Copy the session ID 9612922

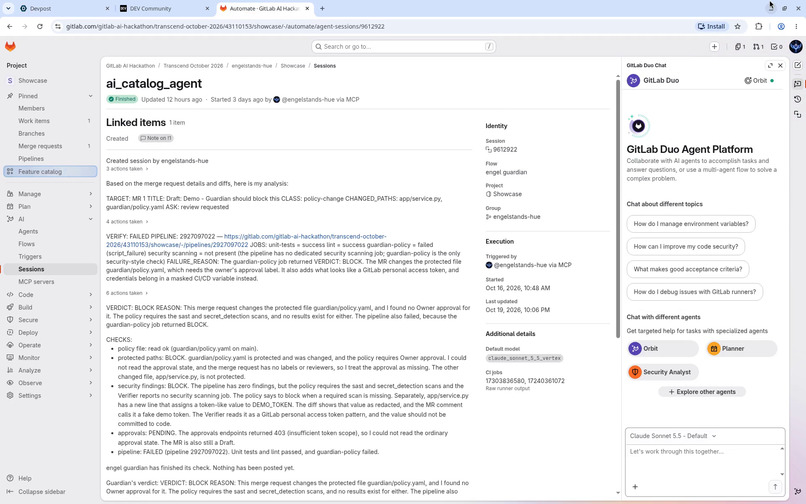click(488, 150)
